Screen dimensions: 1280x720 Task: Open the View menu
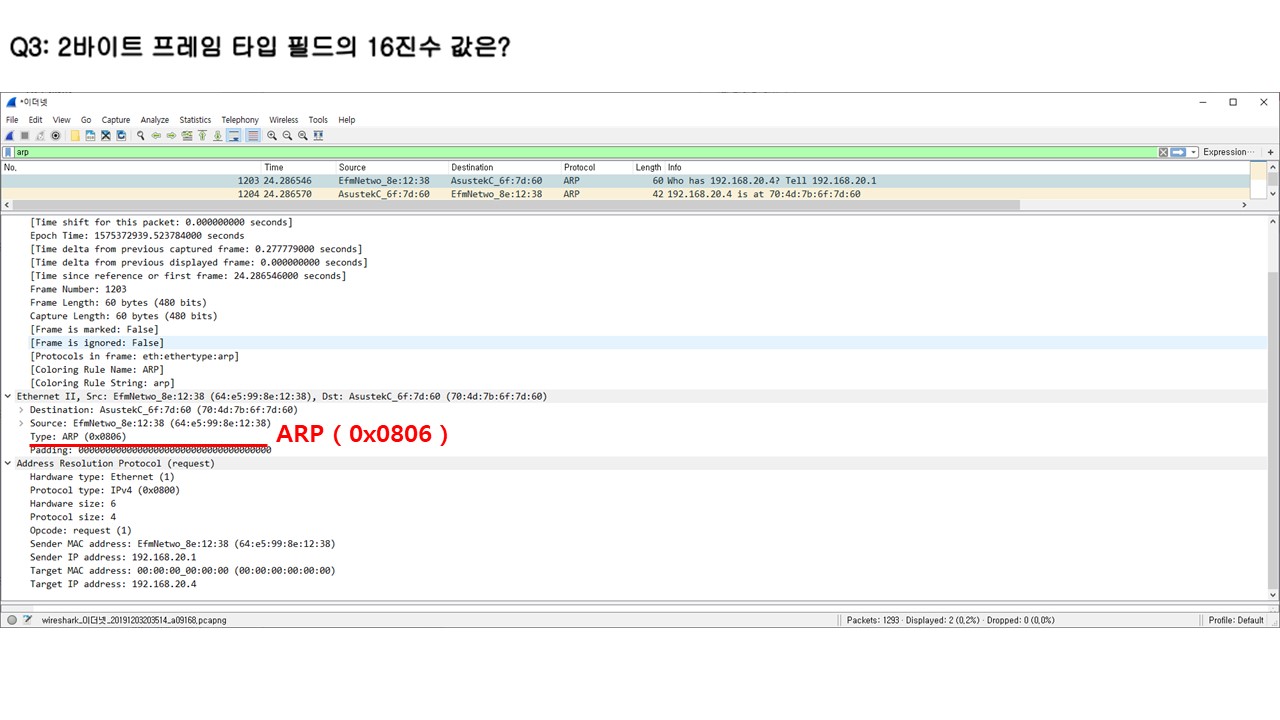click(x=61, y=120)
